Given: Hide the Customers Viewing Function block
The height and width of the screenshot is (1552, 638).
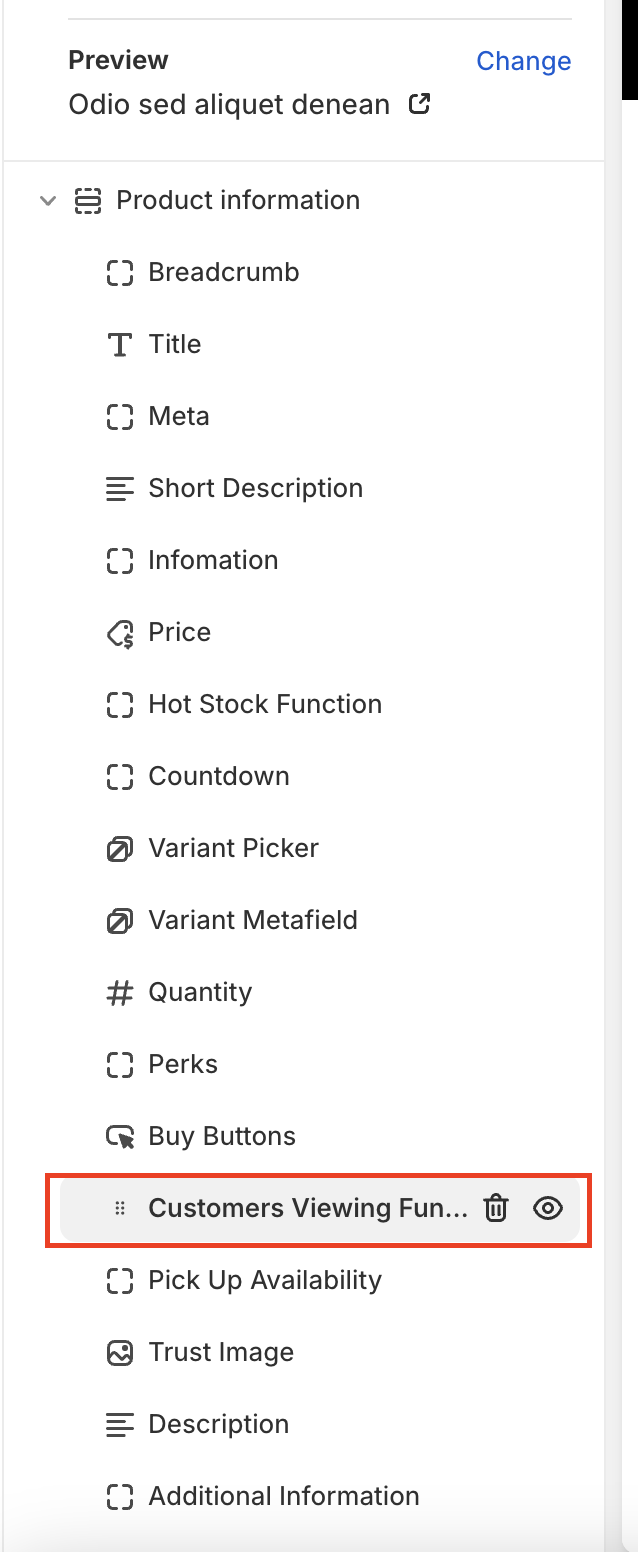Looking at the screenshot, I should click(548, 1208).
